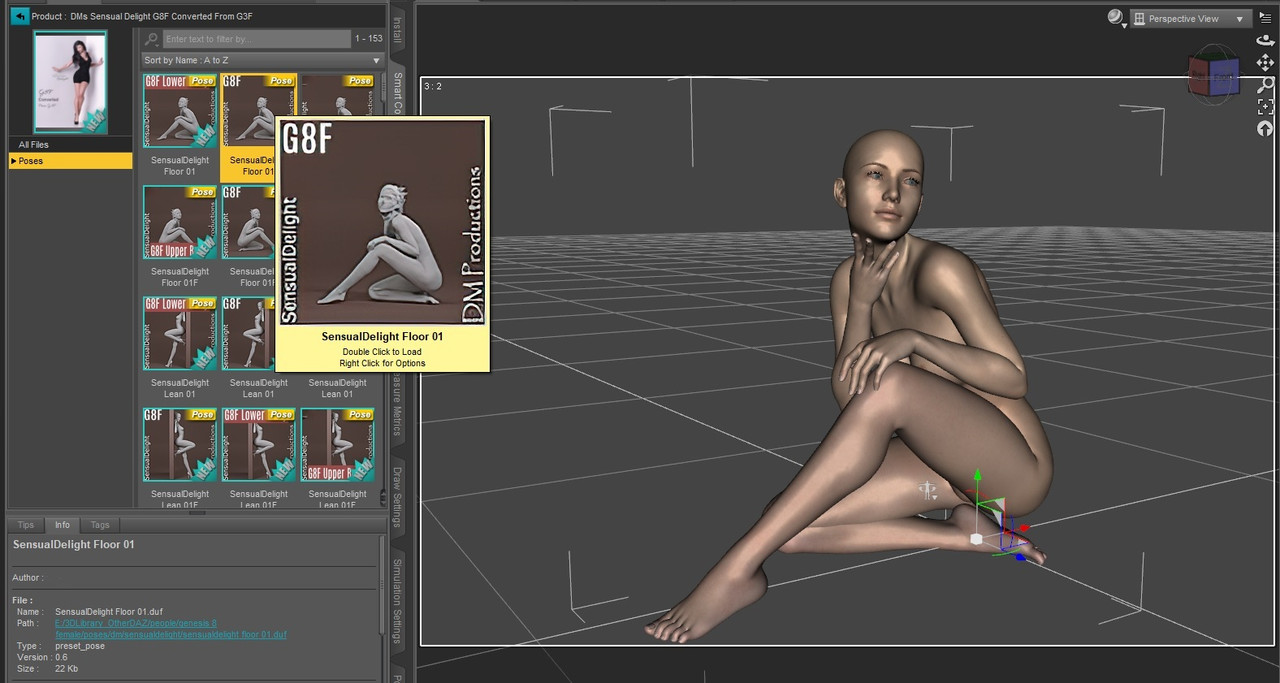Open the Perspective View dropdown

click(1191, 18)
